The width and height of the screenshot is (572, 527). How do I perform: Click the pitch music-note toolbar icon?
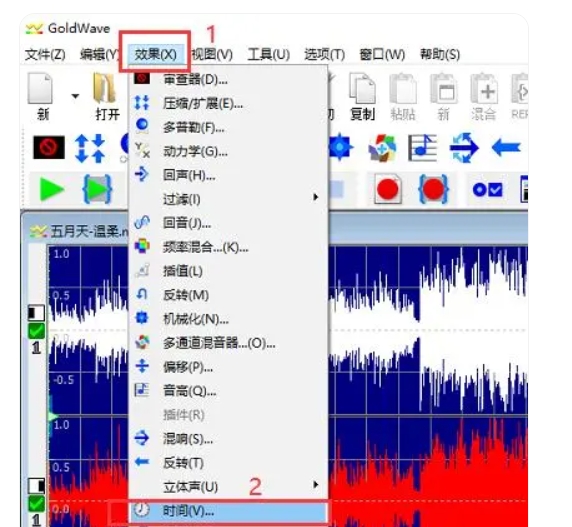coord(422,148)
